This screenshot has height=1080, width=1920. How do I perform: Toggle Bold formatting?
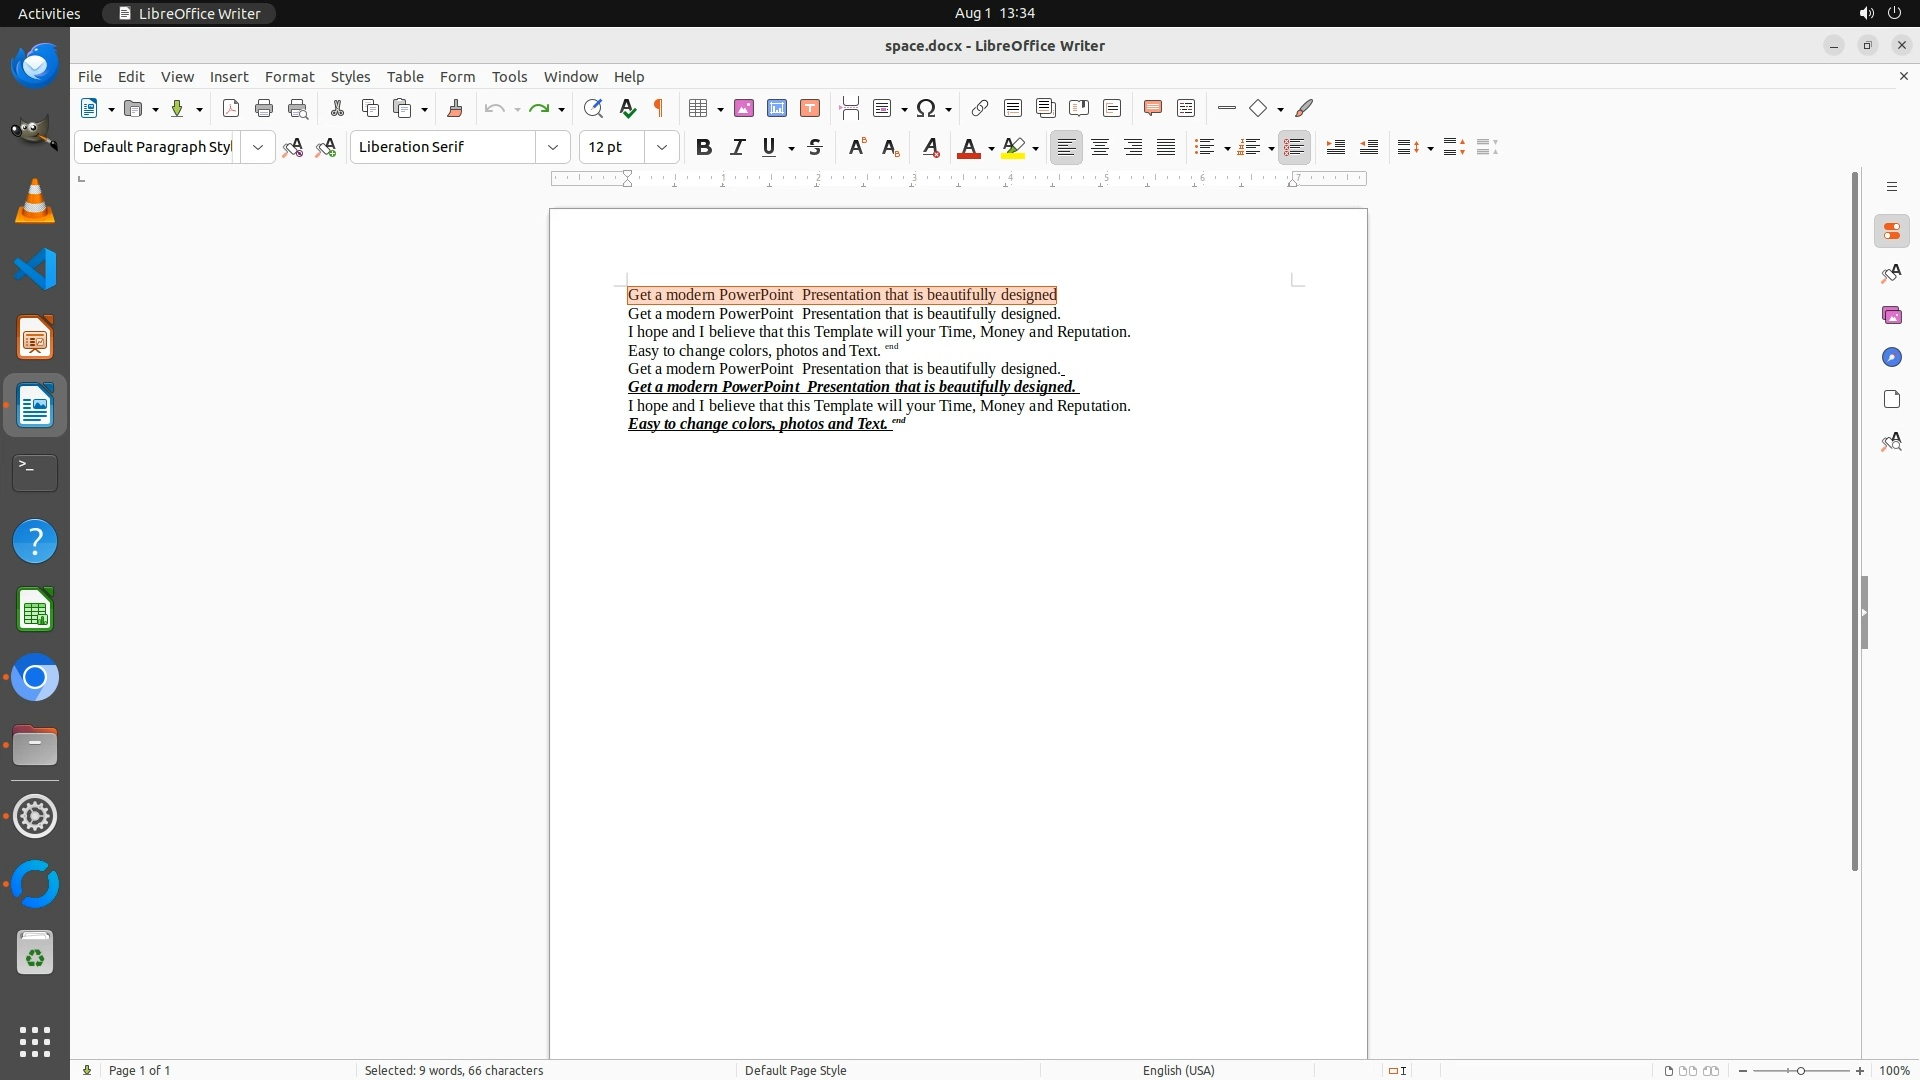point(704,147)
